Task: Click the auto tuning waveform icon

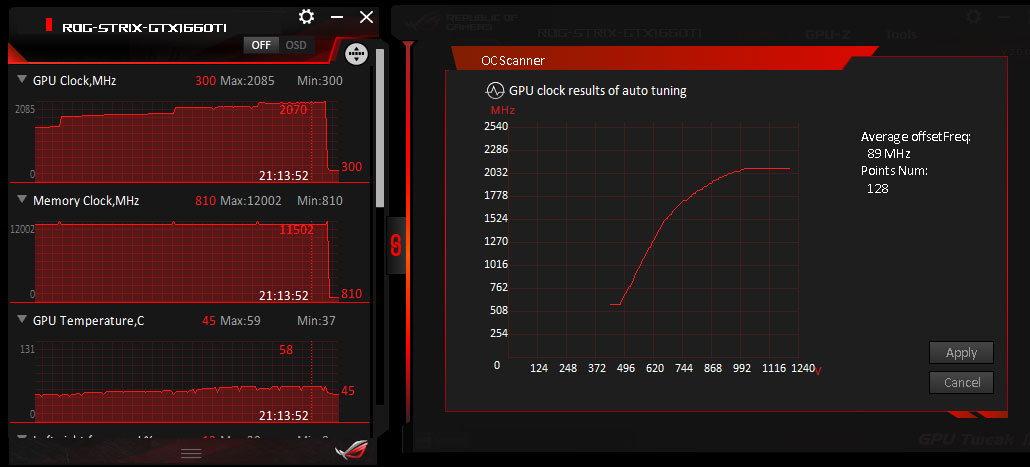Action: [x=494, y=91]
